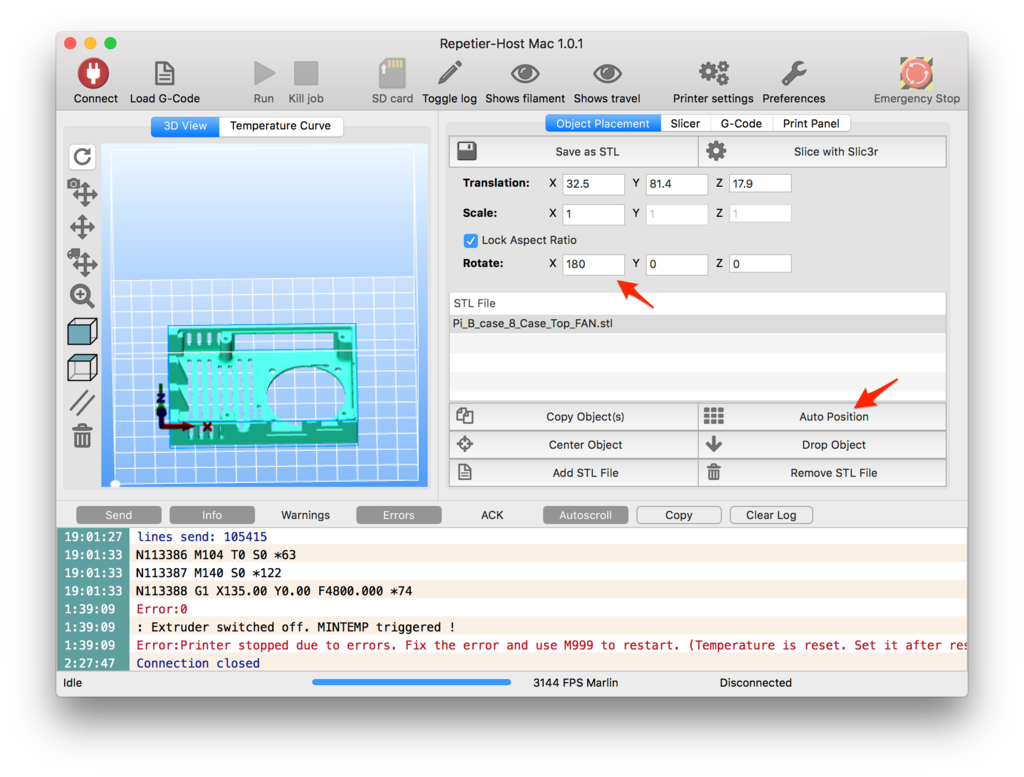Click the Rotate Z field
Image resolution: width=1024 pixels, height=777 pixels.
pyautogui.click(x=760, y=264)
